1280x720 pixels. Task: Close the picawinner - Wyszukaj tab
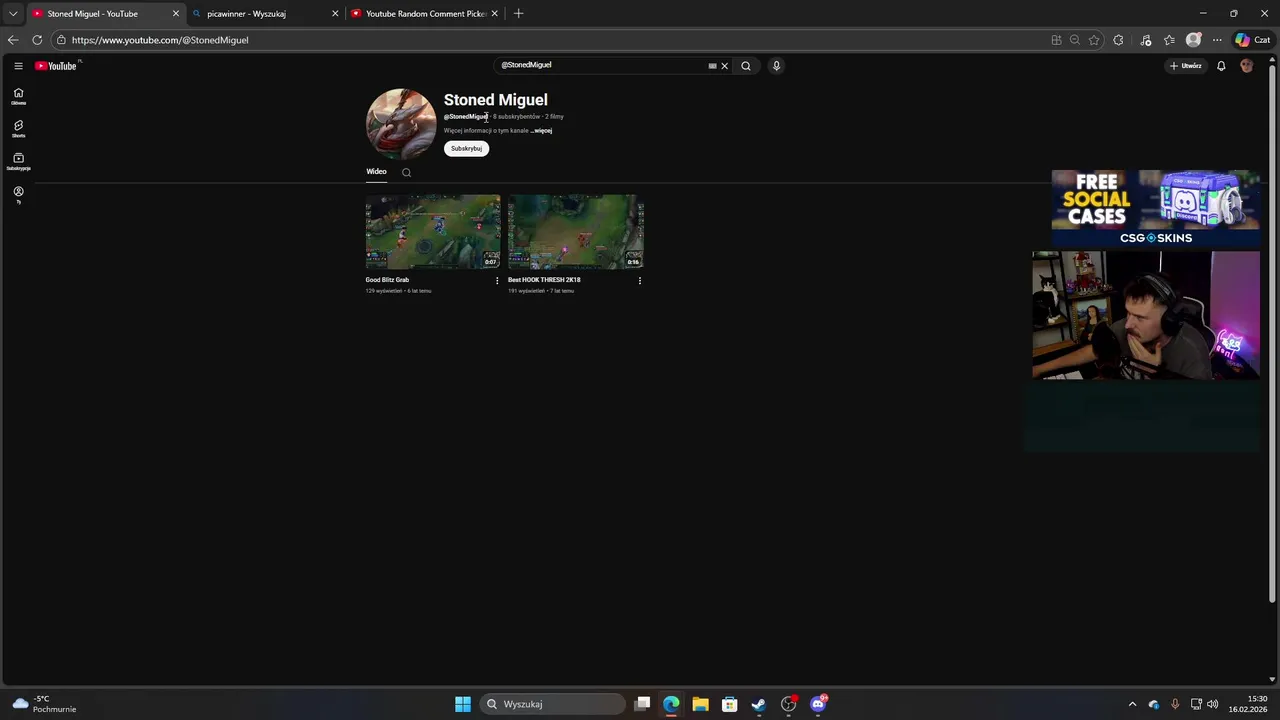pos(335,14)
